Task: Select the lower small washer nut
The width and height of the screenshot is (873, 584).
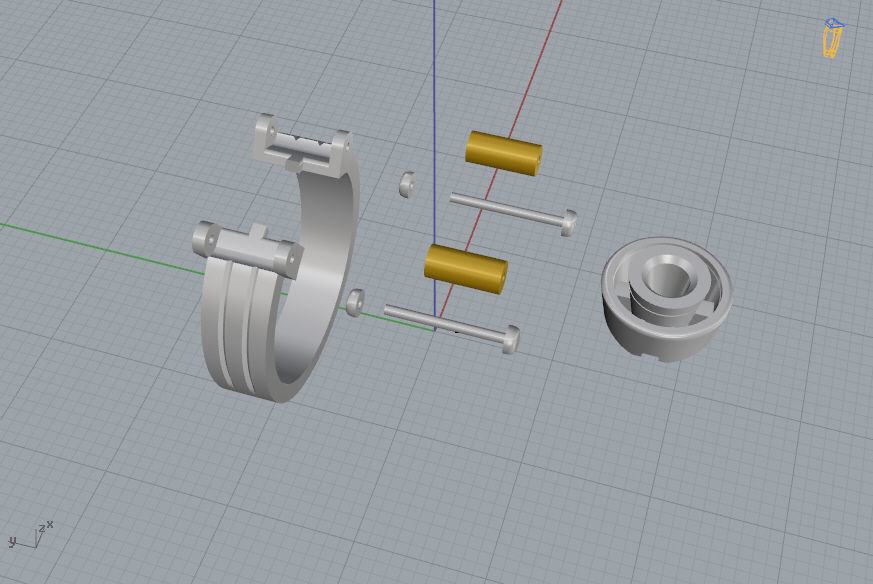Action: [355, 302]
